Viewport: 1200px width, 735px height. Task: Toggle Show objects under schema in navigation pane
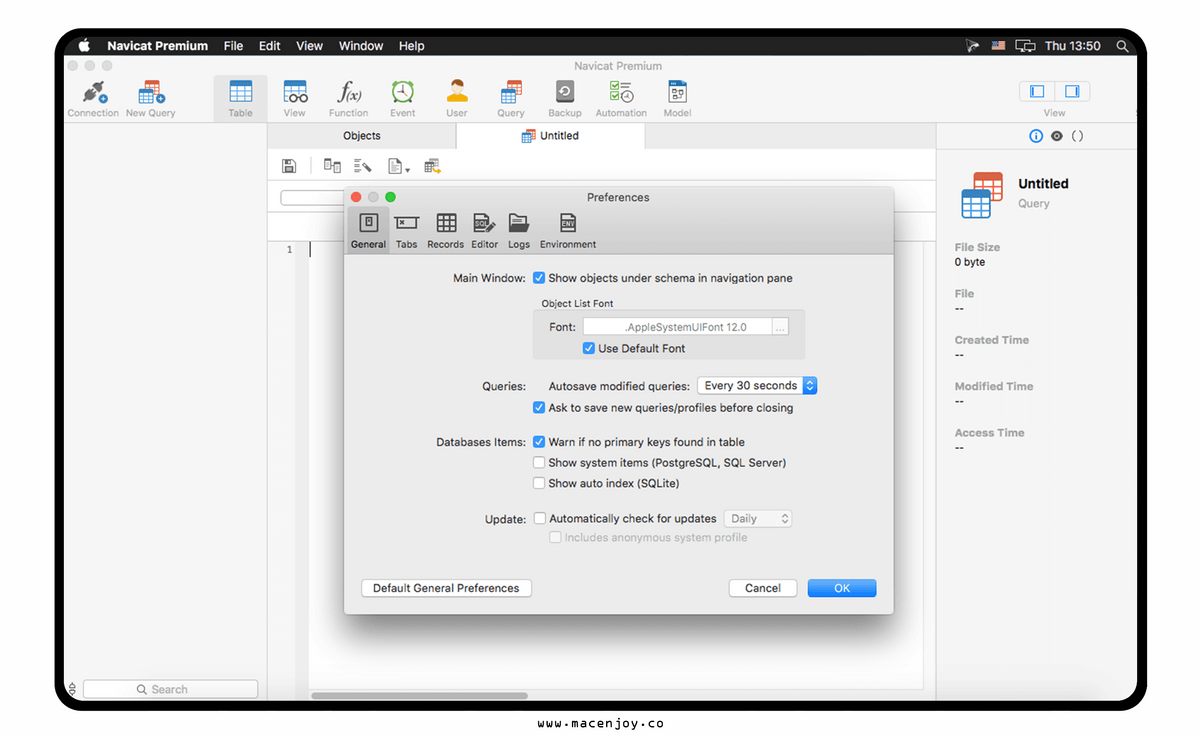539,278
